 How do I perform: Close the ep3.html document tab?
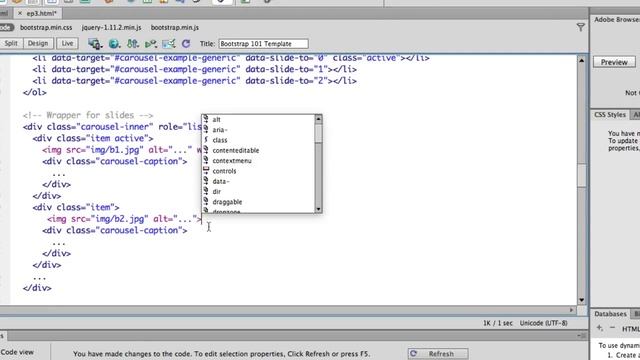pyautogui.click(x=20, y=13)
